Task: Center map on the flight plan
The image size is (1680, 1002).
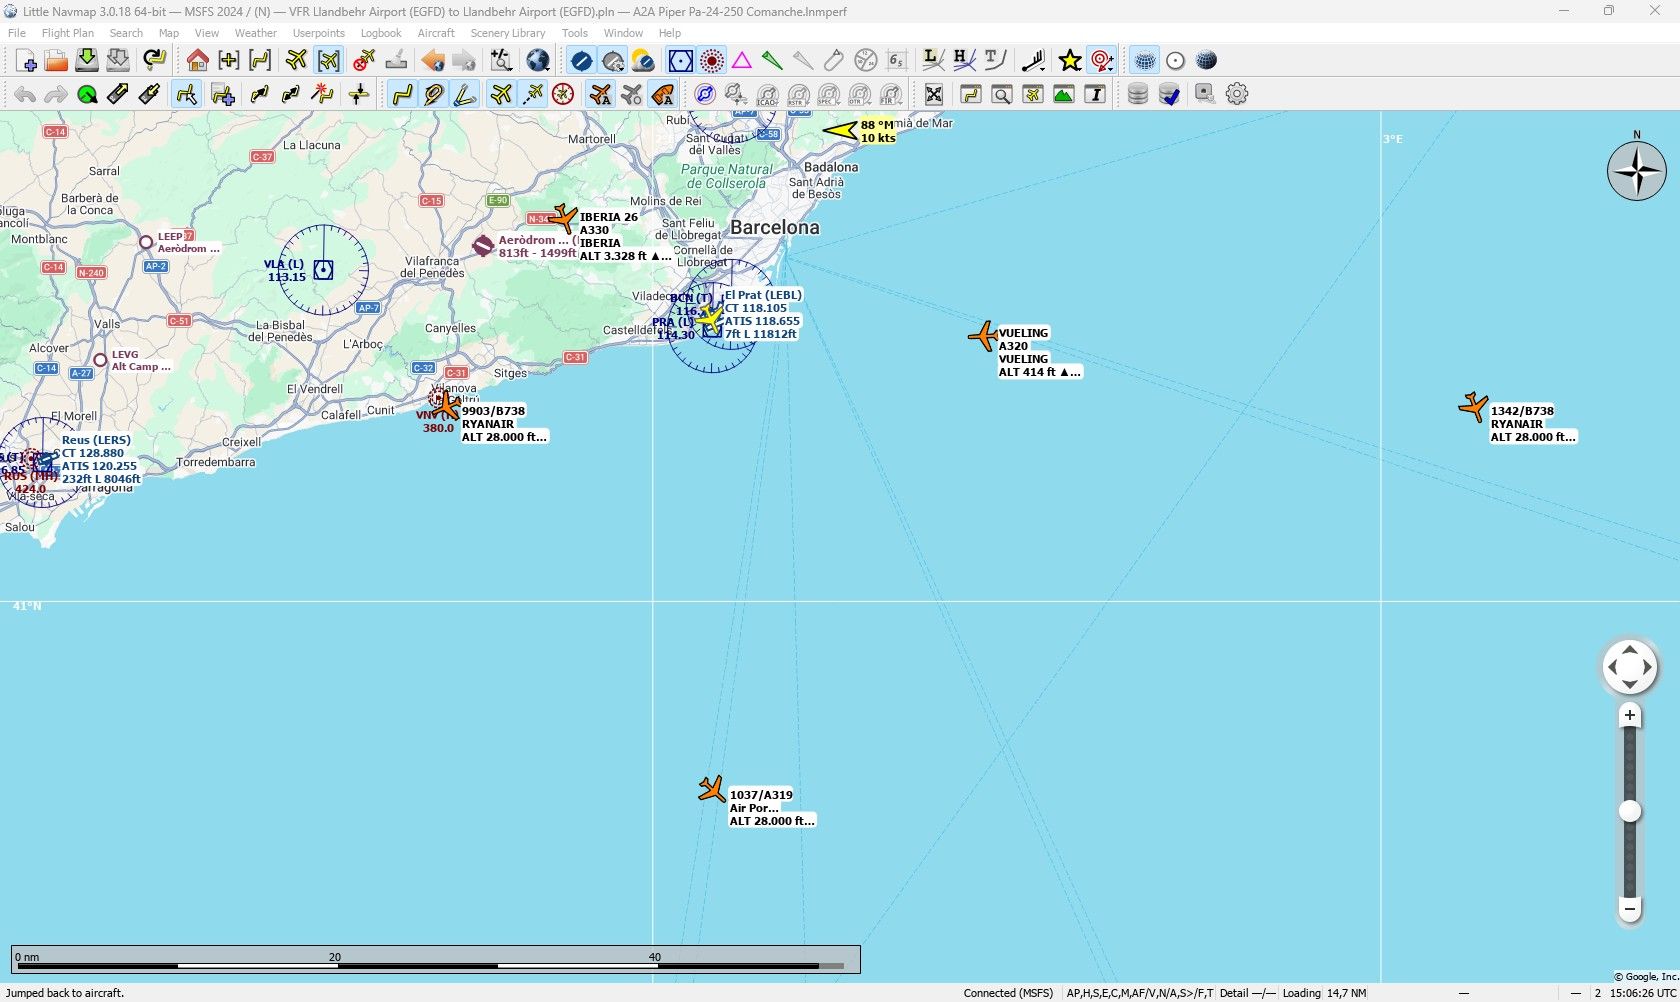Action: coord(260,61)
